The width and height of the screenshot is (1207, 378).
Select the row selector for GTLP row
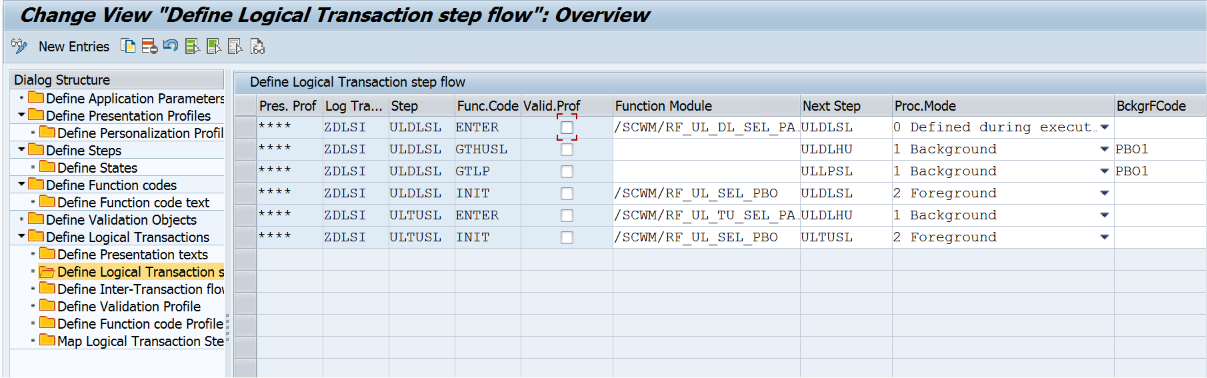click(x=245, y=172)
